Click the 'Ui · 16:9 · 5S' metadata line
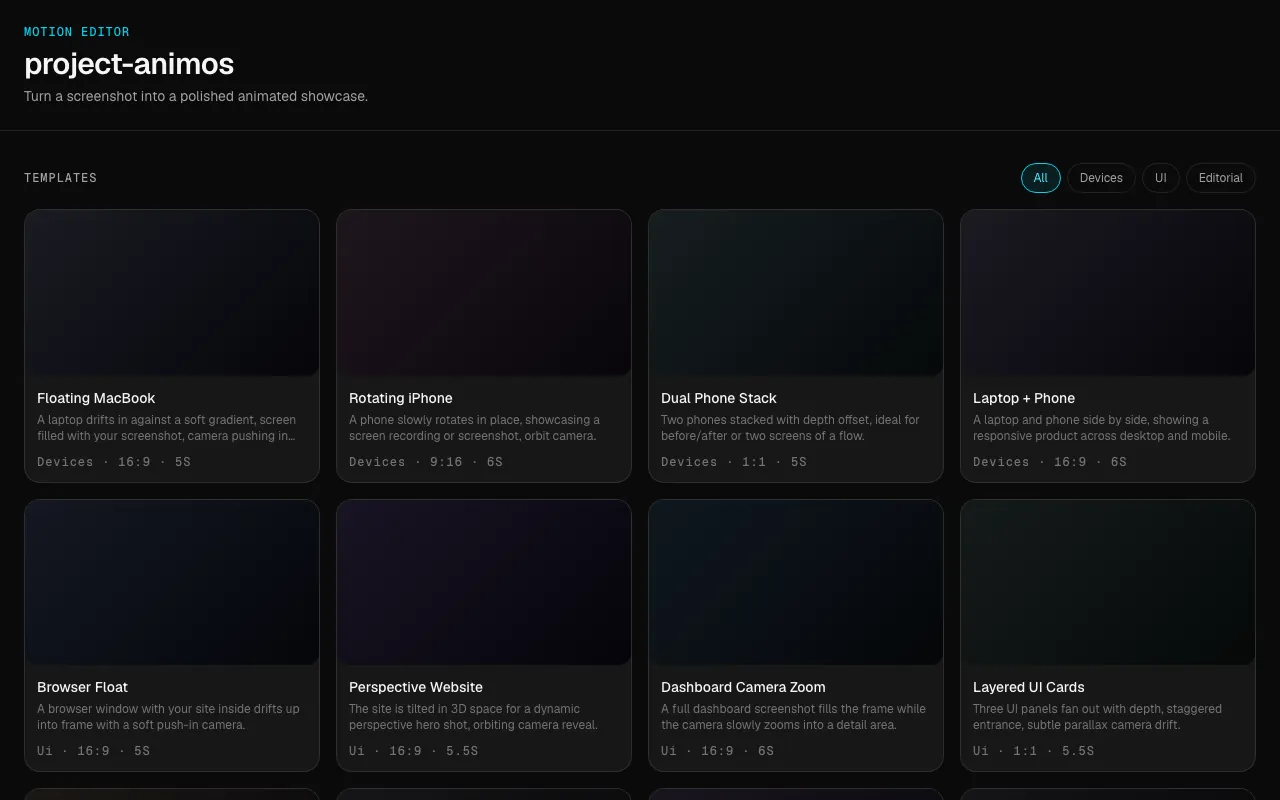The height and width of the screenshot is (800, 1280). coord(93,751)
